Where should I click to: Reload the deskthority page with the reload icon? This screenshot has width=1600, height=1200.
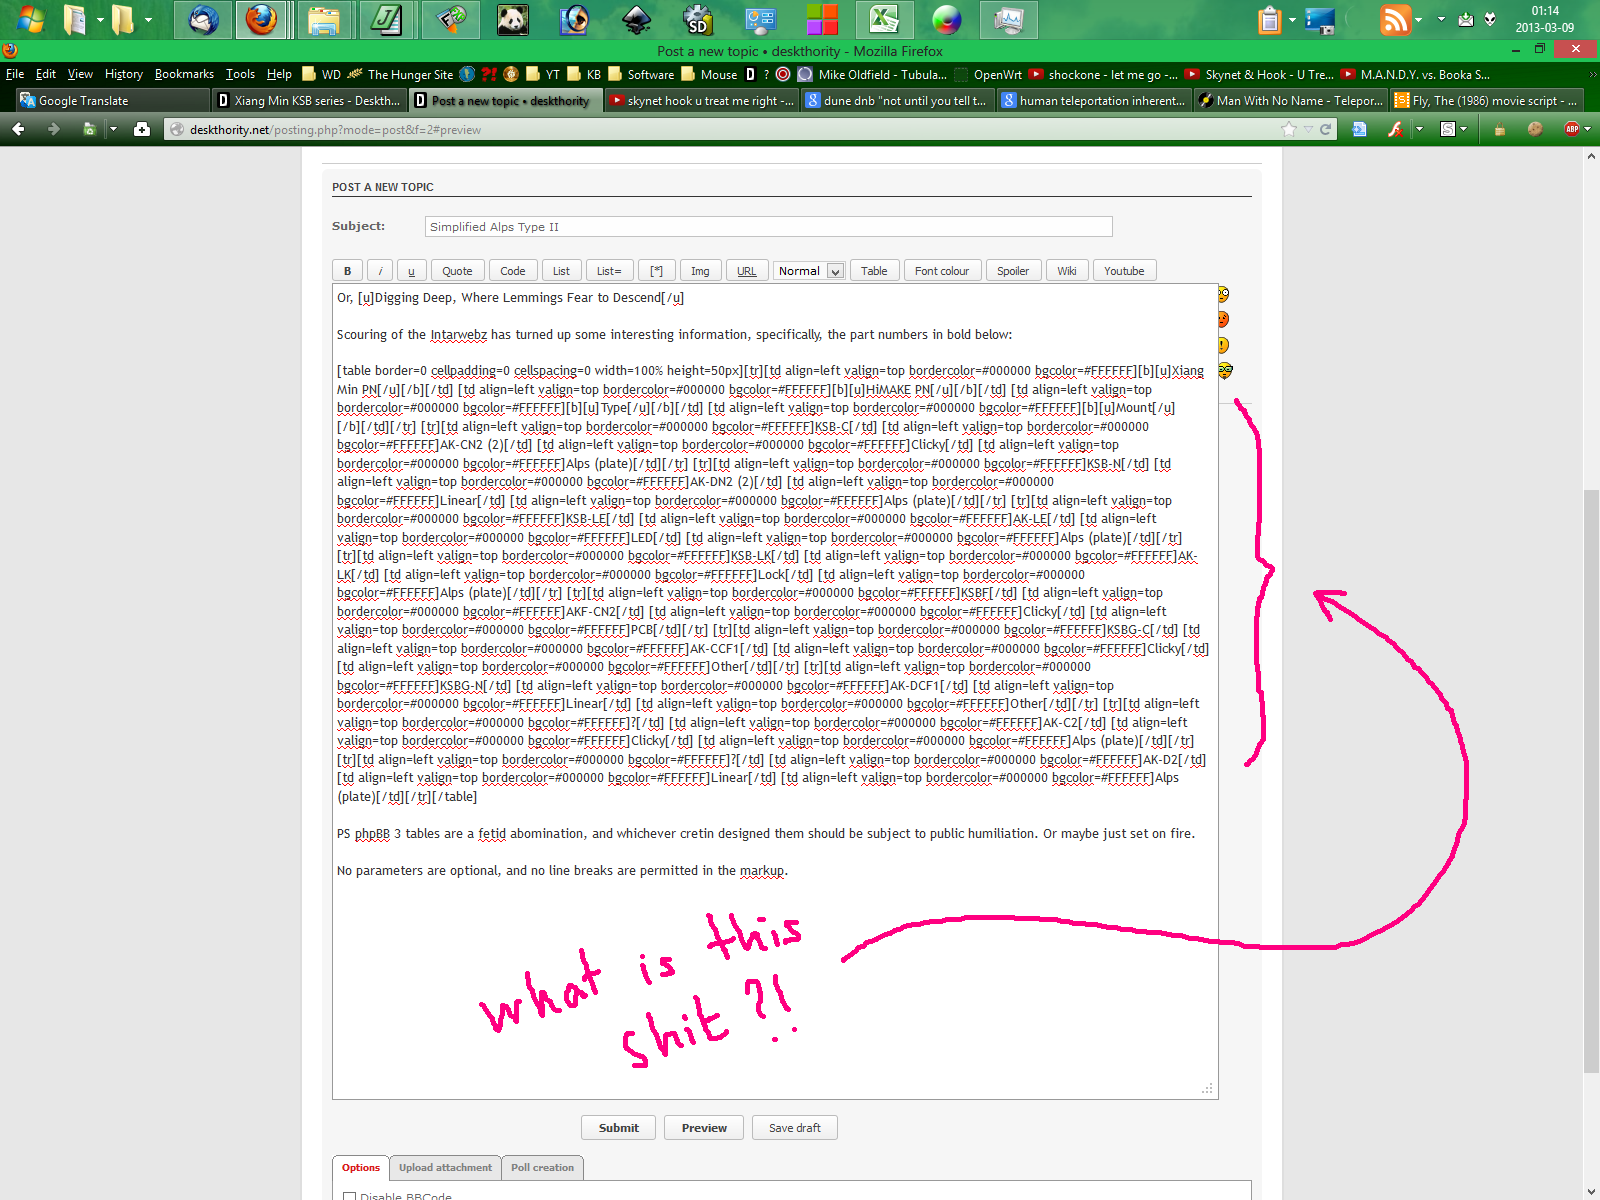tap(1323, 129)
